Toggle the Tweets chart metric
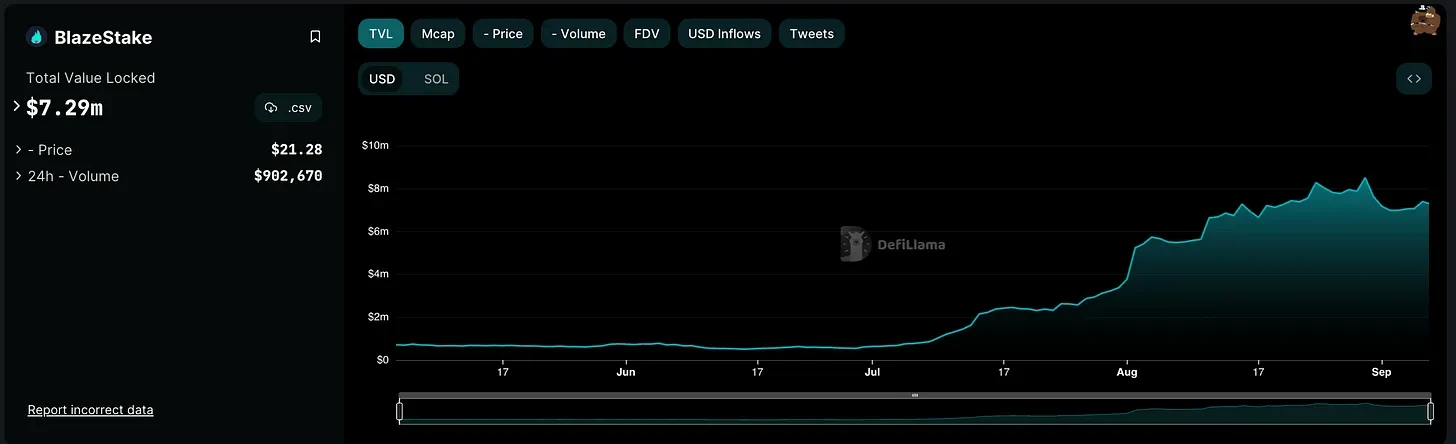 pyautogui.click(x=812, y=33)
